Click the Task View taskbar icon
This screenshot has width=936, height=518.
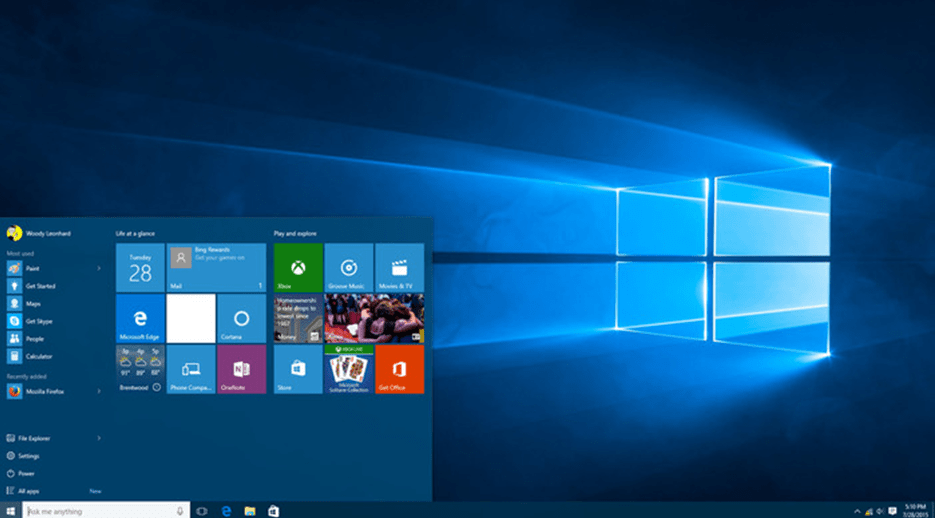202,511
